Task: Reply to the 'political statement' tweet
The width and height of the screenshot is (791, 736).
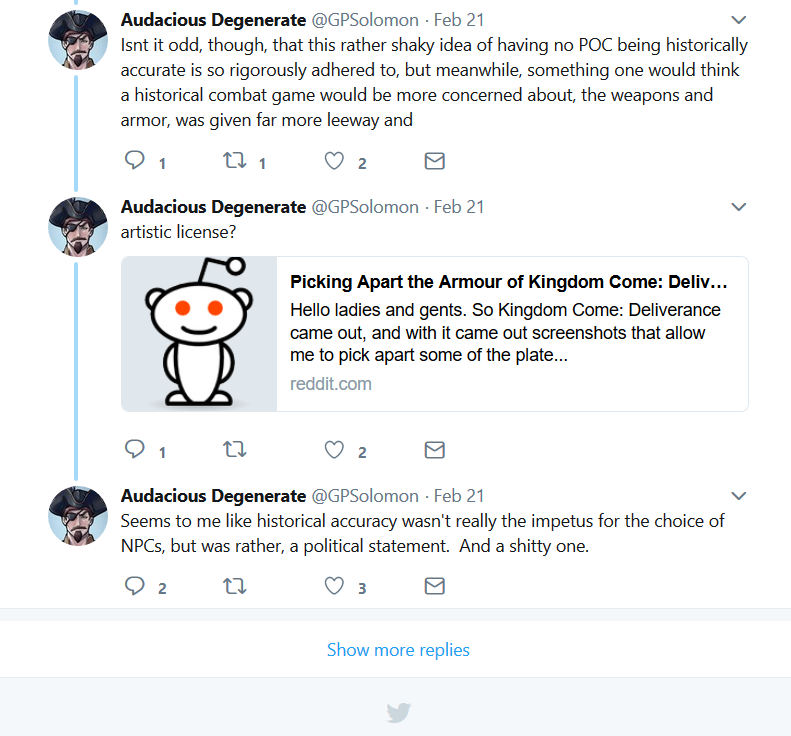Action: click(x=135, y=586)
